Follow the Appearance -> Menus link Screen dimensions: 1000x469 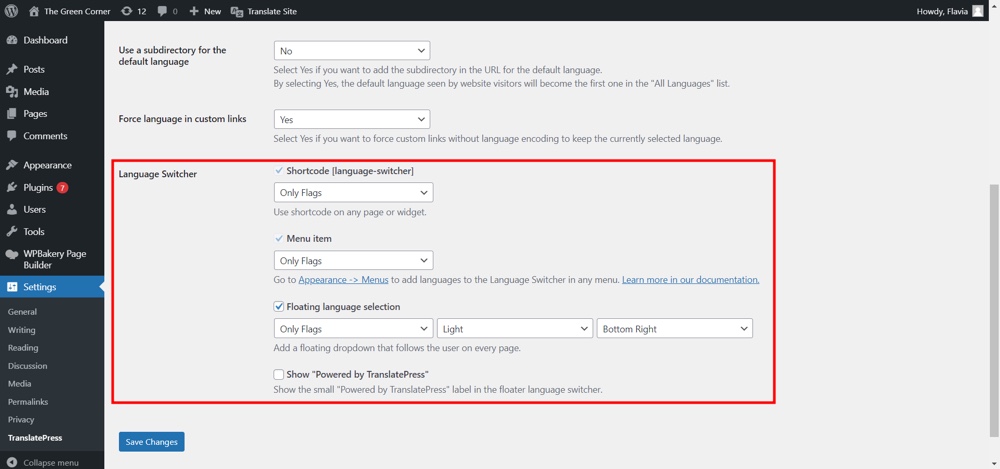[343, 279]
